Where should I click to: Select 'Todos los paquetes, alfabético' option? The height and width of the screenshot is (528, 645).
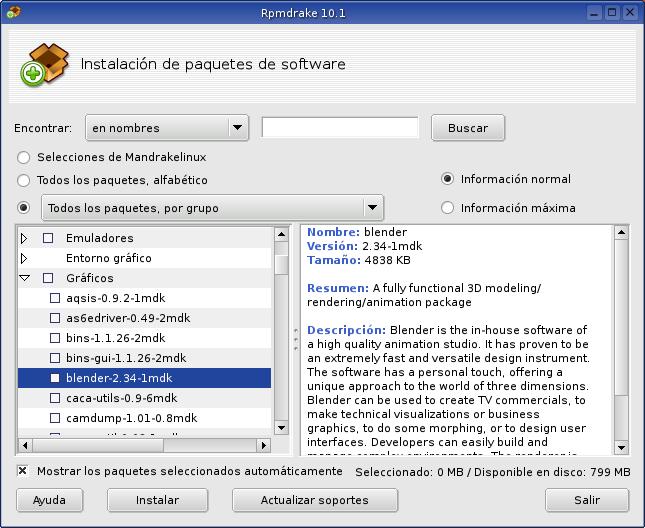click(x=24, y=180)
